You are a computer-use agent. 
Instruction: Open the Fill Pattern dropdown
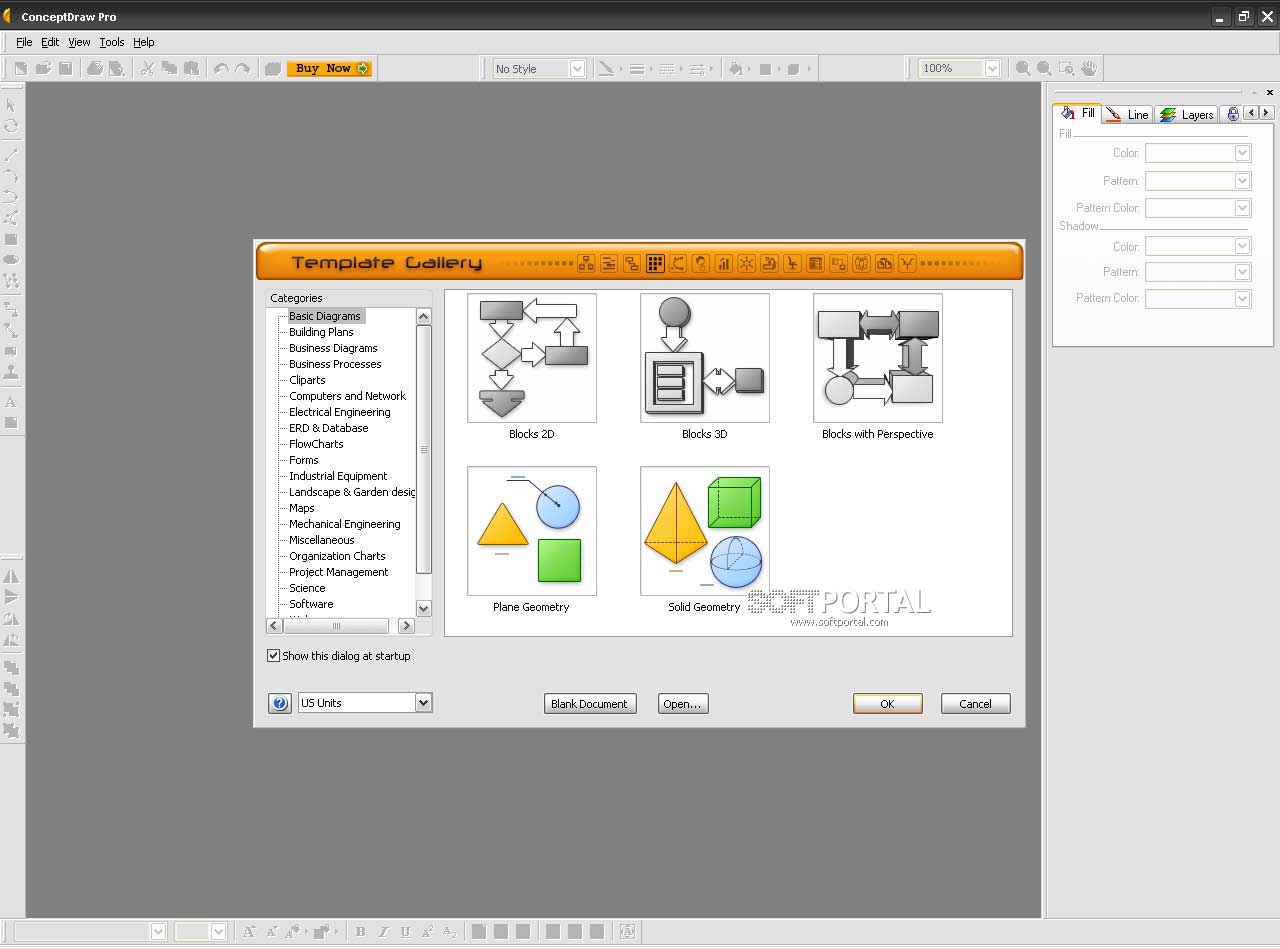coord(1242,181)
